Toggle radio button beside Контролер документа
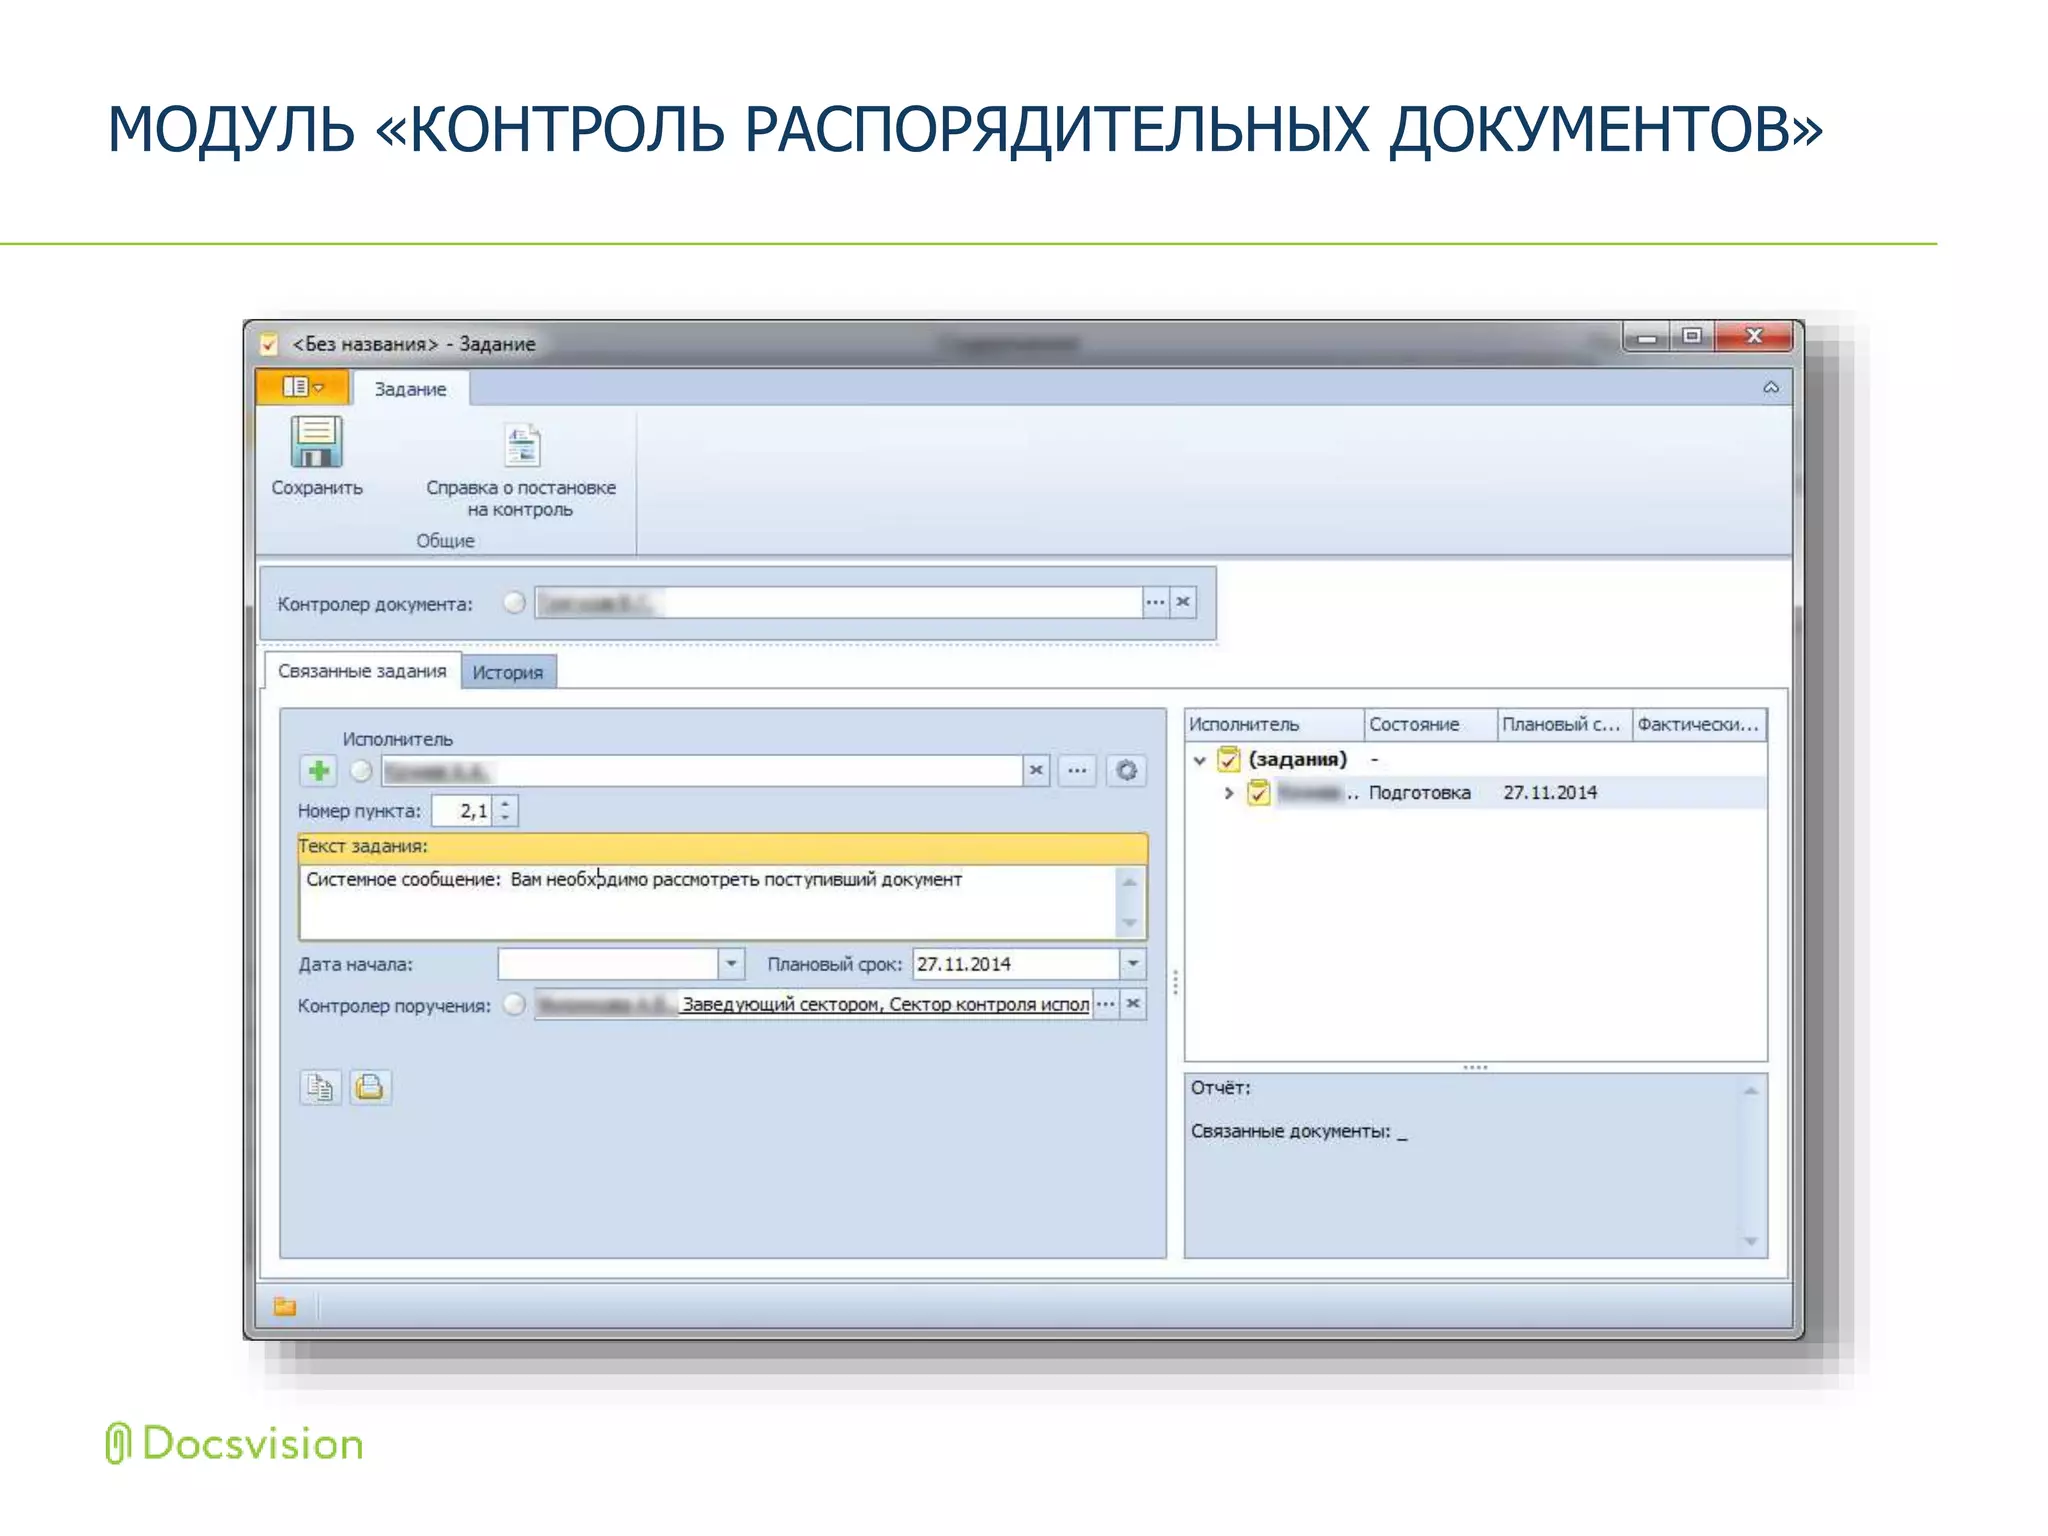The width and height of the screenshot is (2048, 1536). tap(514, 603)
